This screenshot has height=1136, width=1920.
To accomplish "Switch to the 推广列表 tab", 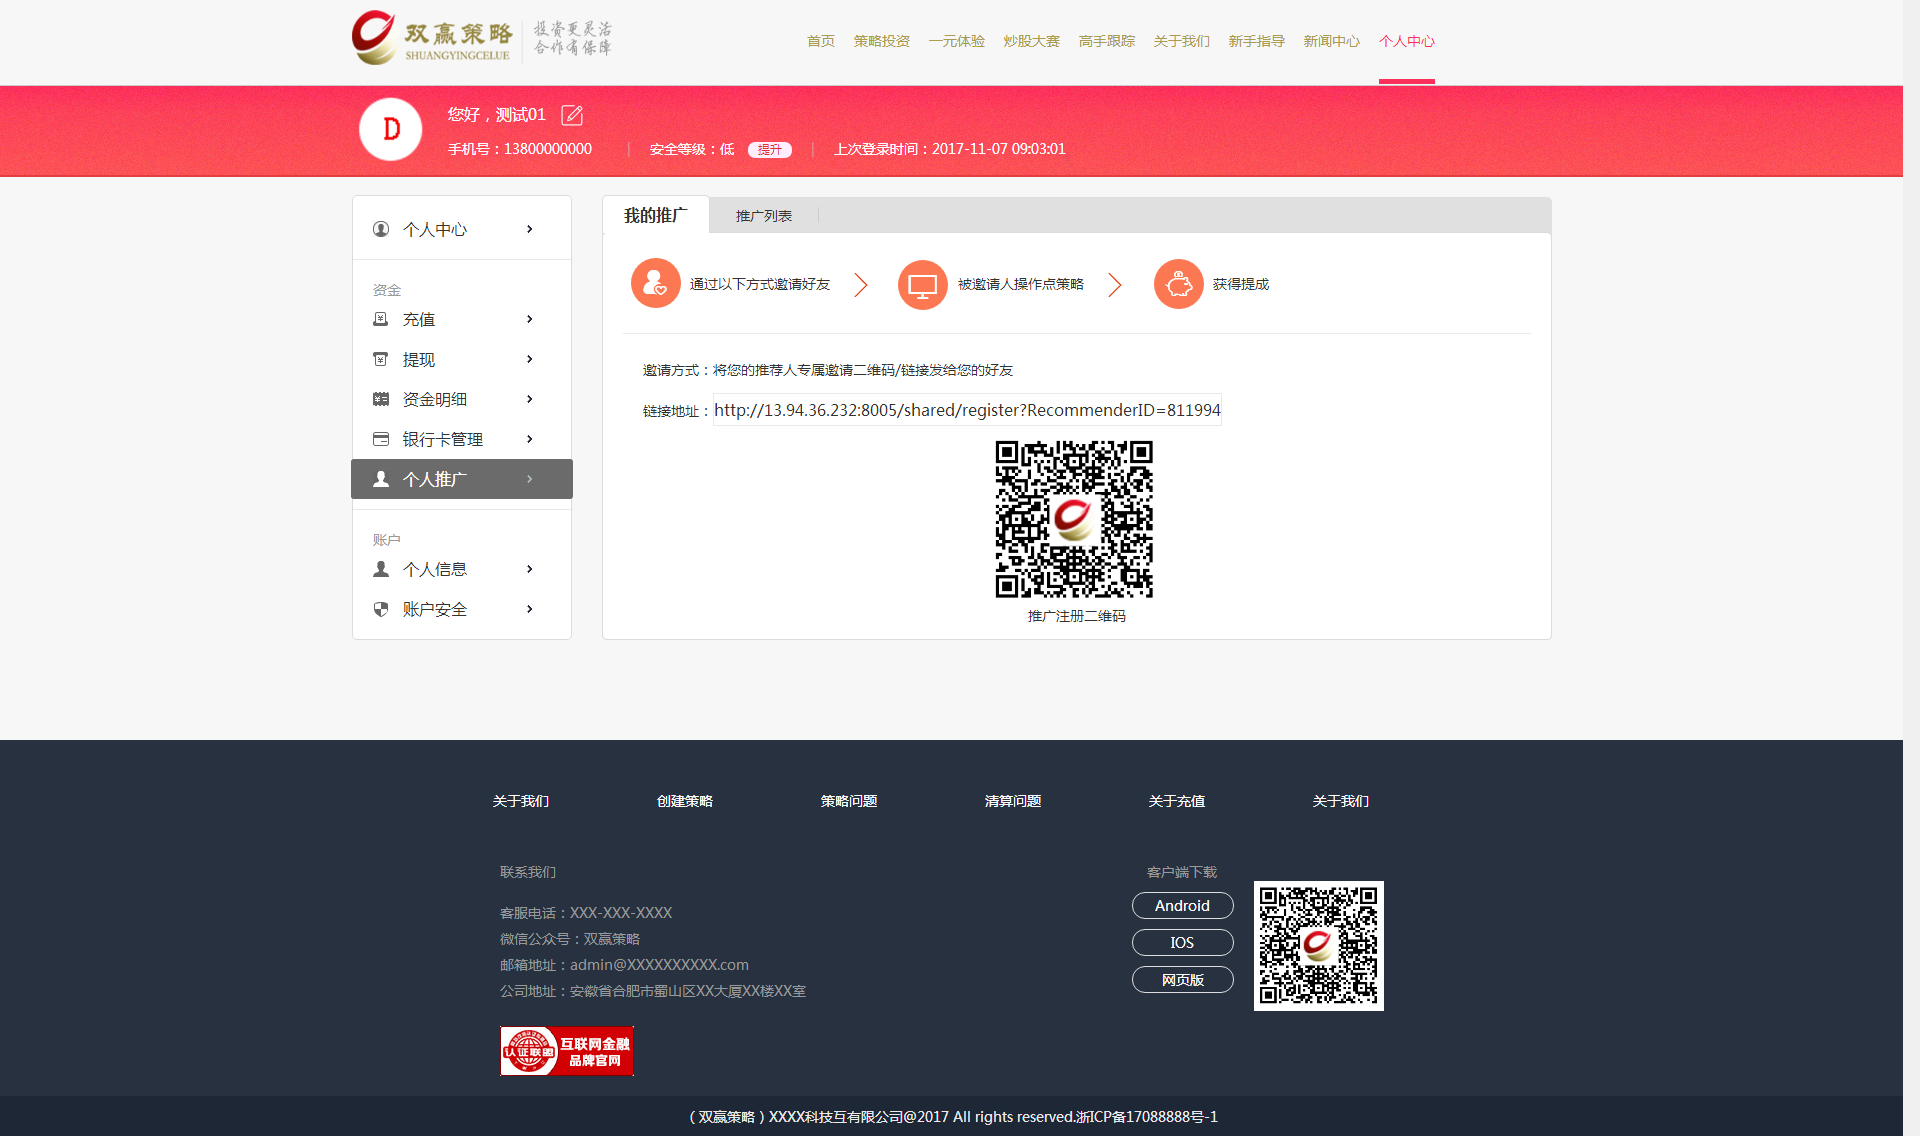I will 764,216.
